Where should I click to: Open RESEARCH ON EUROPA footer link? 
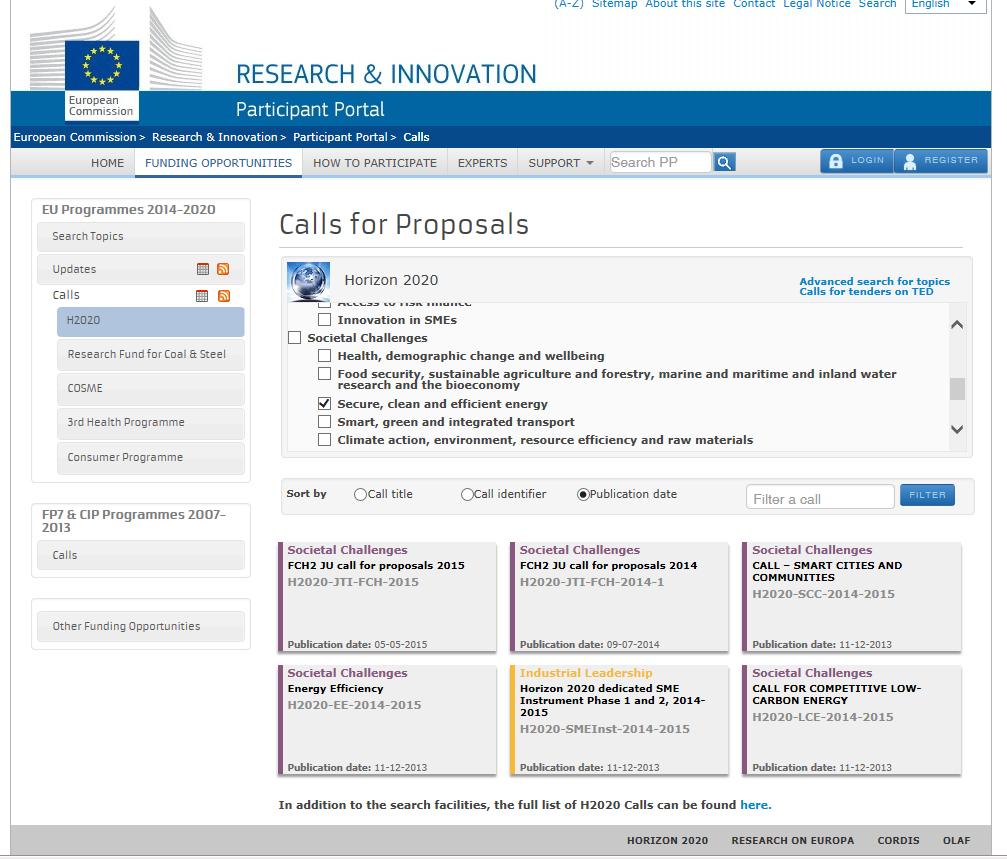coord(792,840)
